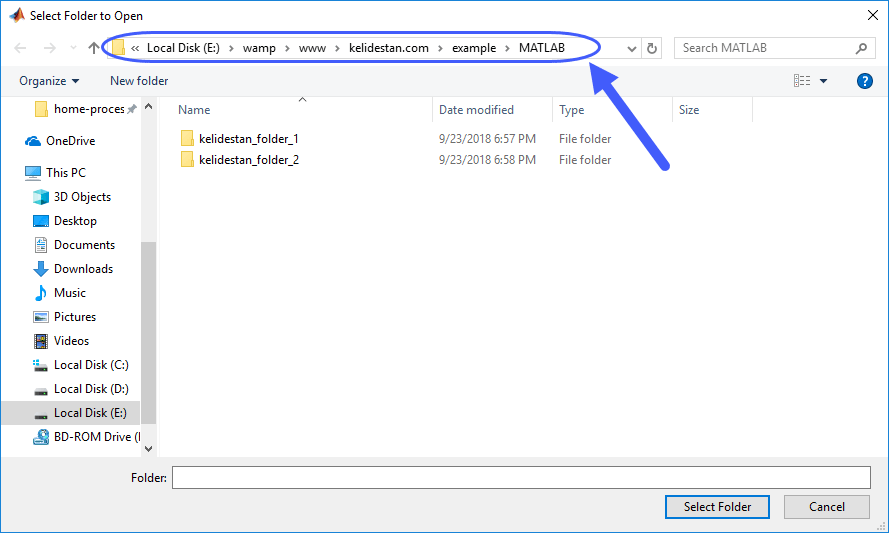Open Music in the sidebar
The image size is (889, 533).
(70, 293)
